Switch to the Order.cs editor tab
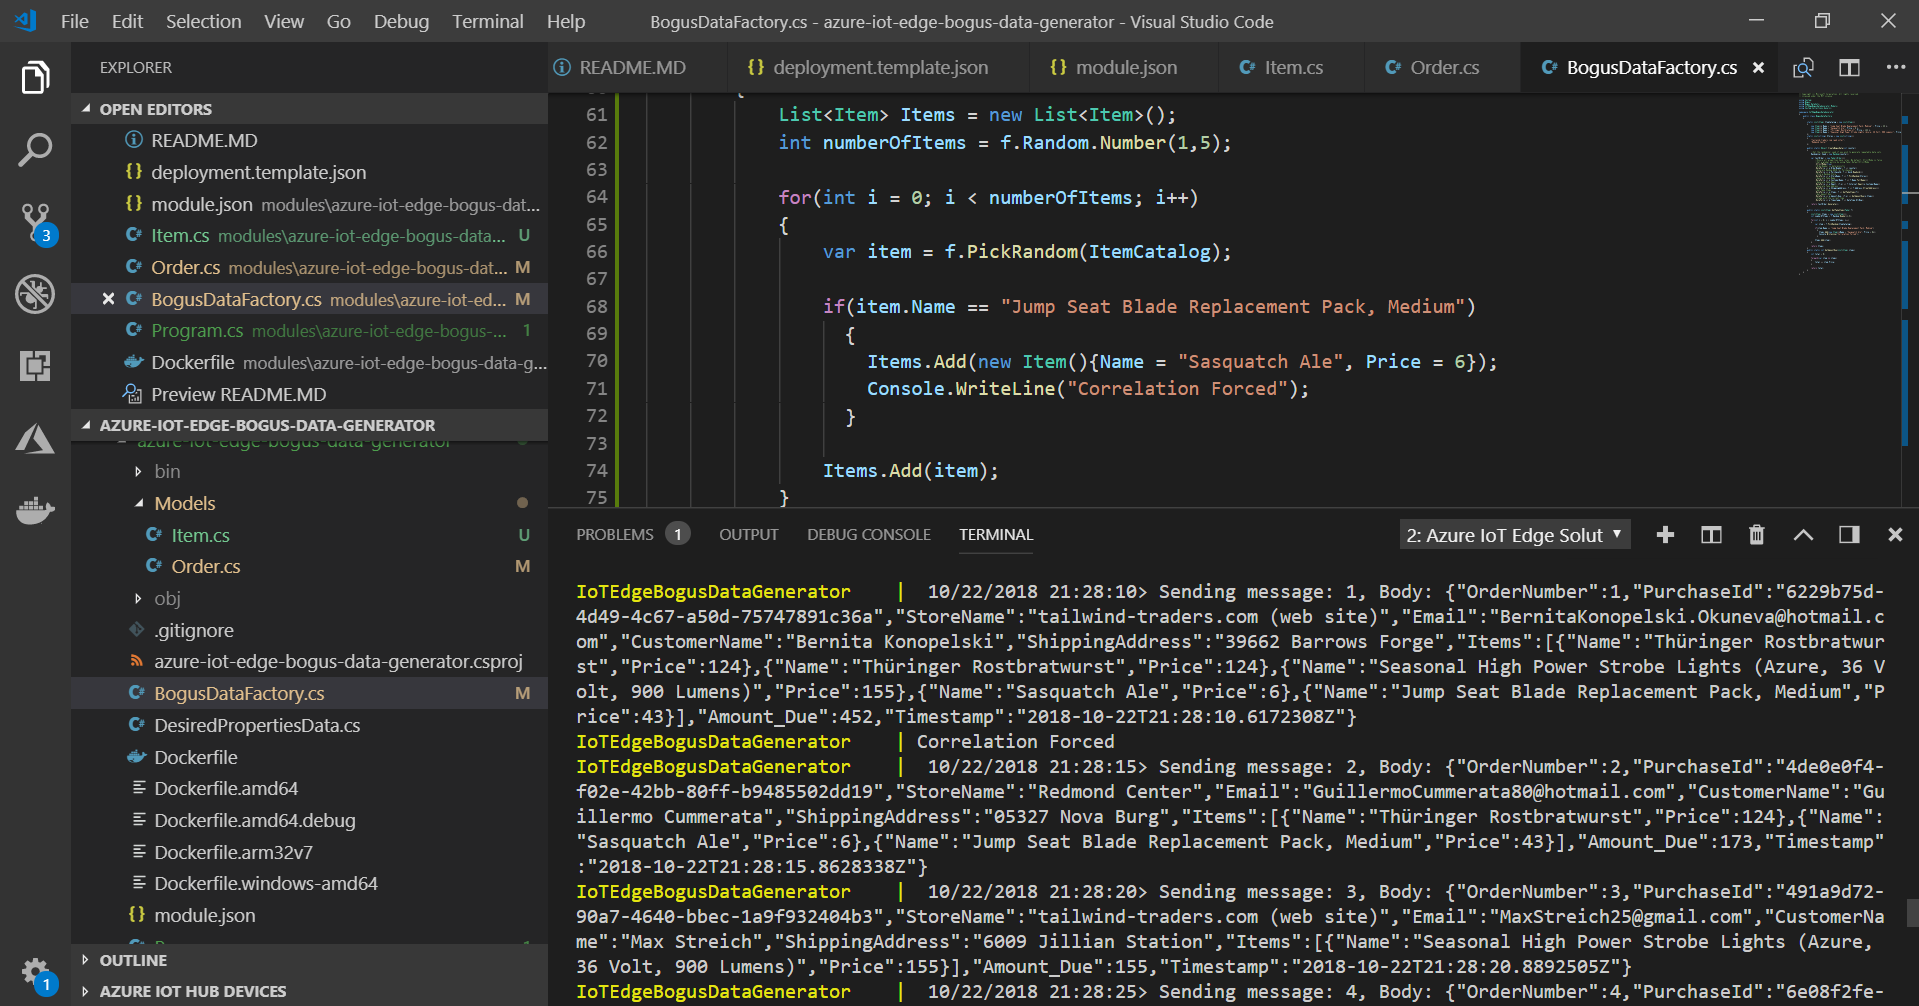The image size is (1919, 1006). point(1443,68)
